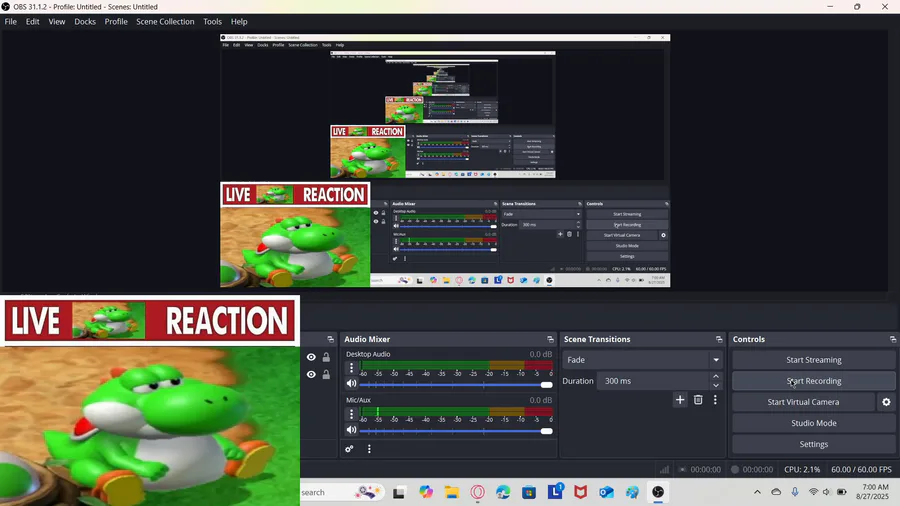Image resolution: width=900 pixels, height=506 pixels.
Task: Open Desktop Audio three-dot options menu
Action: pyautogui.click(x=351, y=368)
